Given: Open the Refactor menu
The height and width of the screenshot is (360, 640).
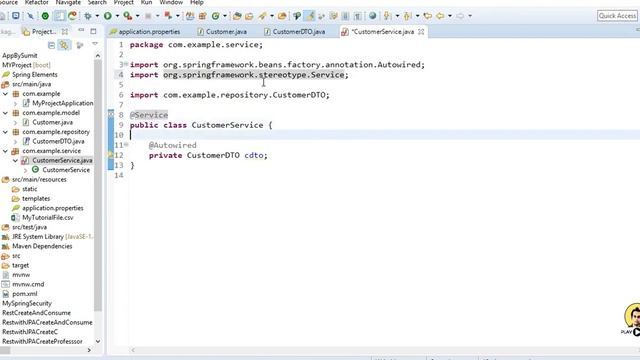Looking at the screenshot, I should (36, 2).
